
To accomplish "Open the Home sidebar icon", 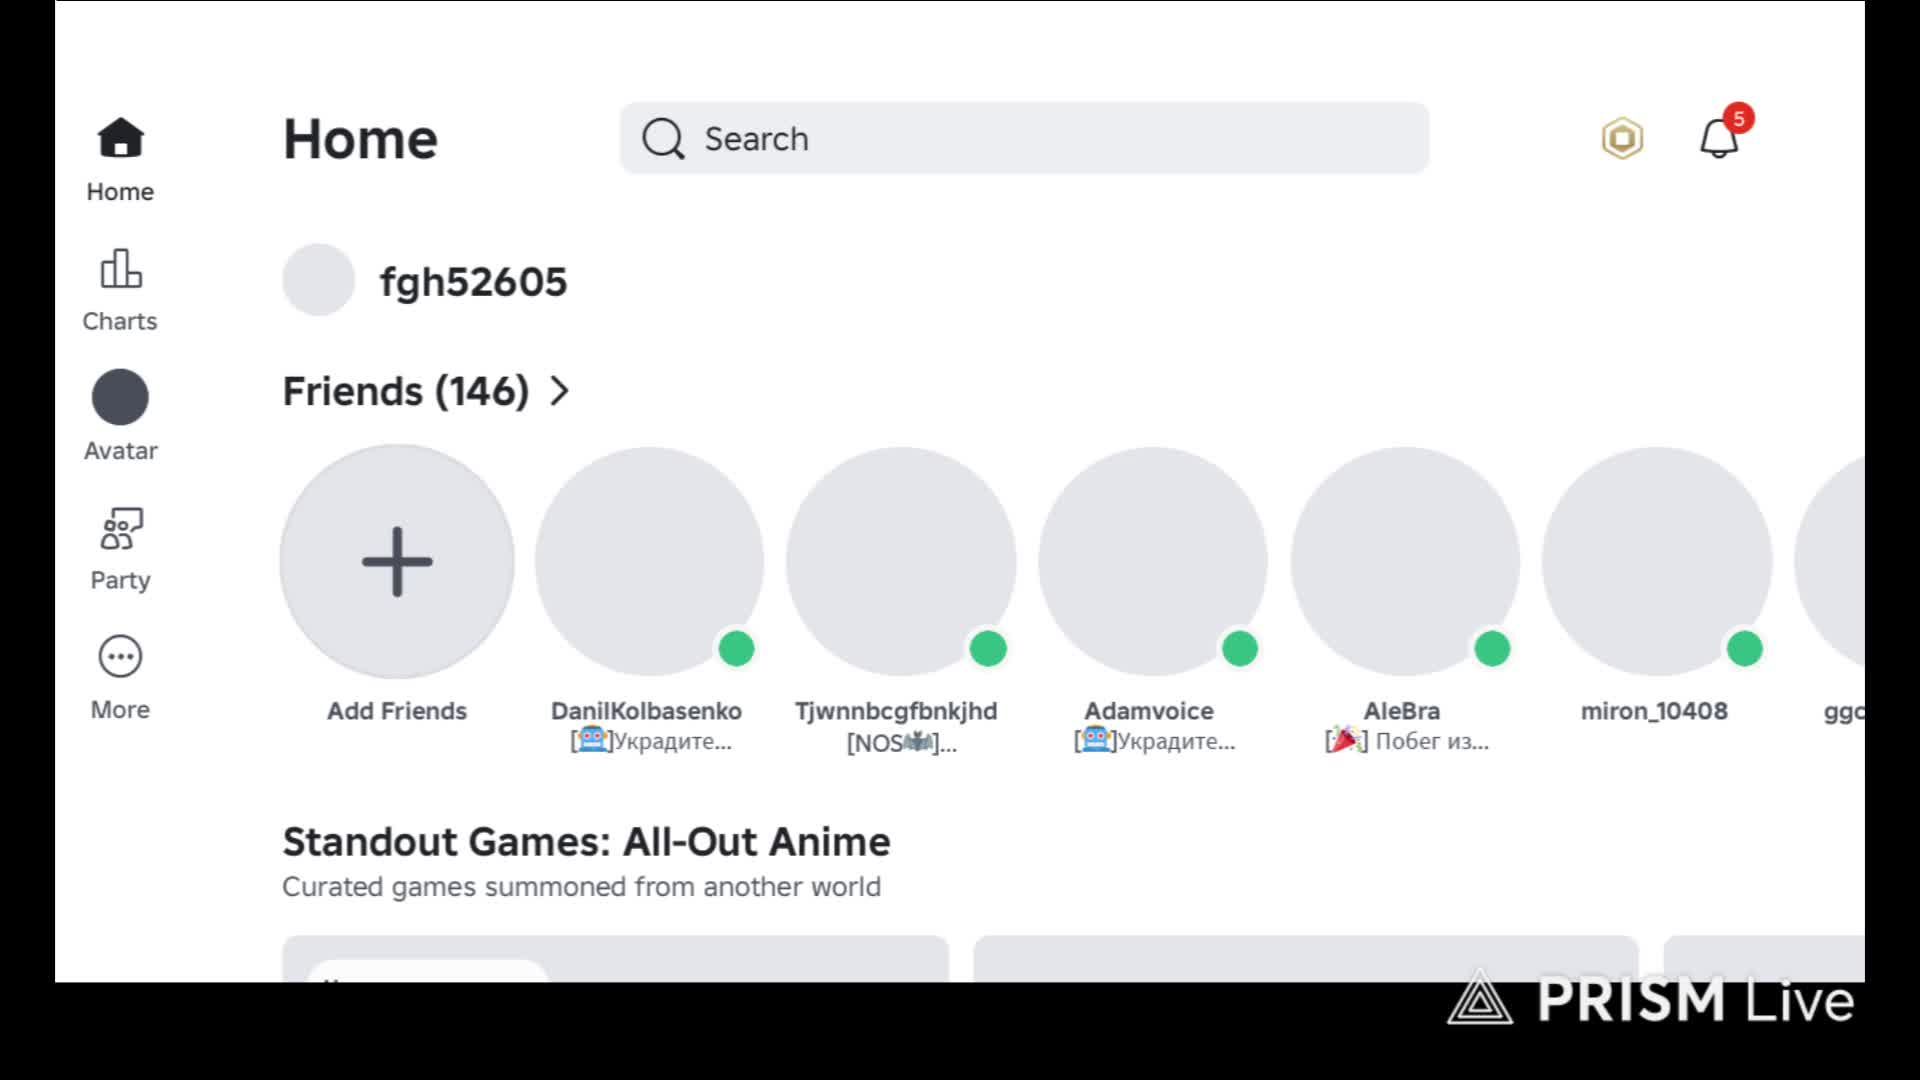I will point(120,139).
